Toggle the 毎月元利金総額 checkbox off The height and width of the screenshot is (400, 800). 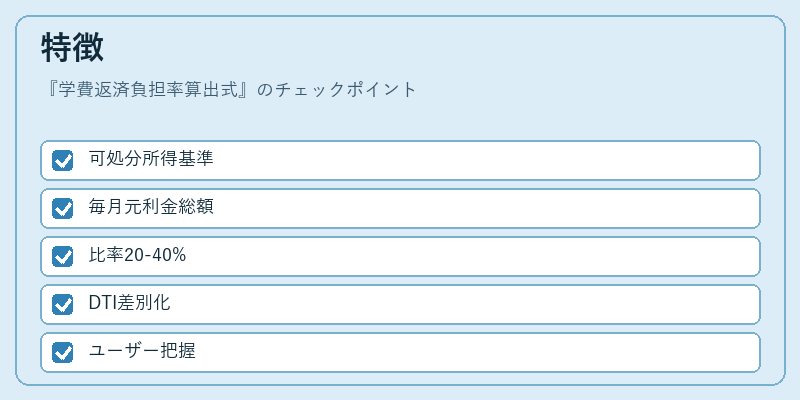click(x=62, y=208)
